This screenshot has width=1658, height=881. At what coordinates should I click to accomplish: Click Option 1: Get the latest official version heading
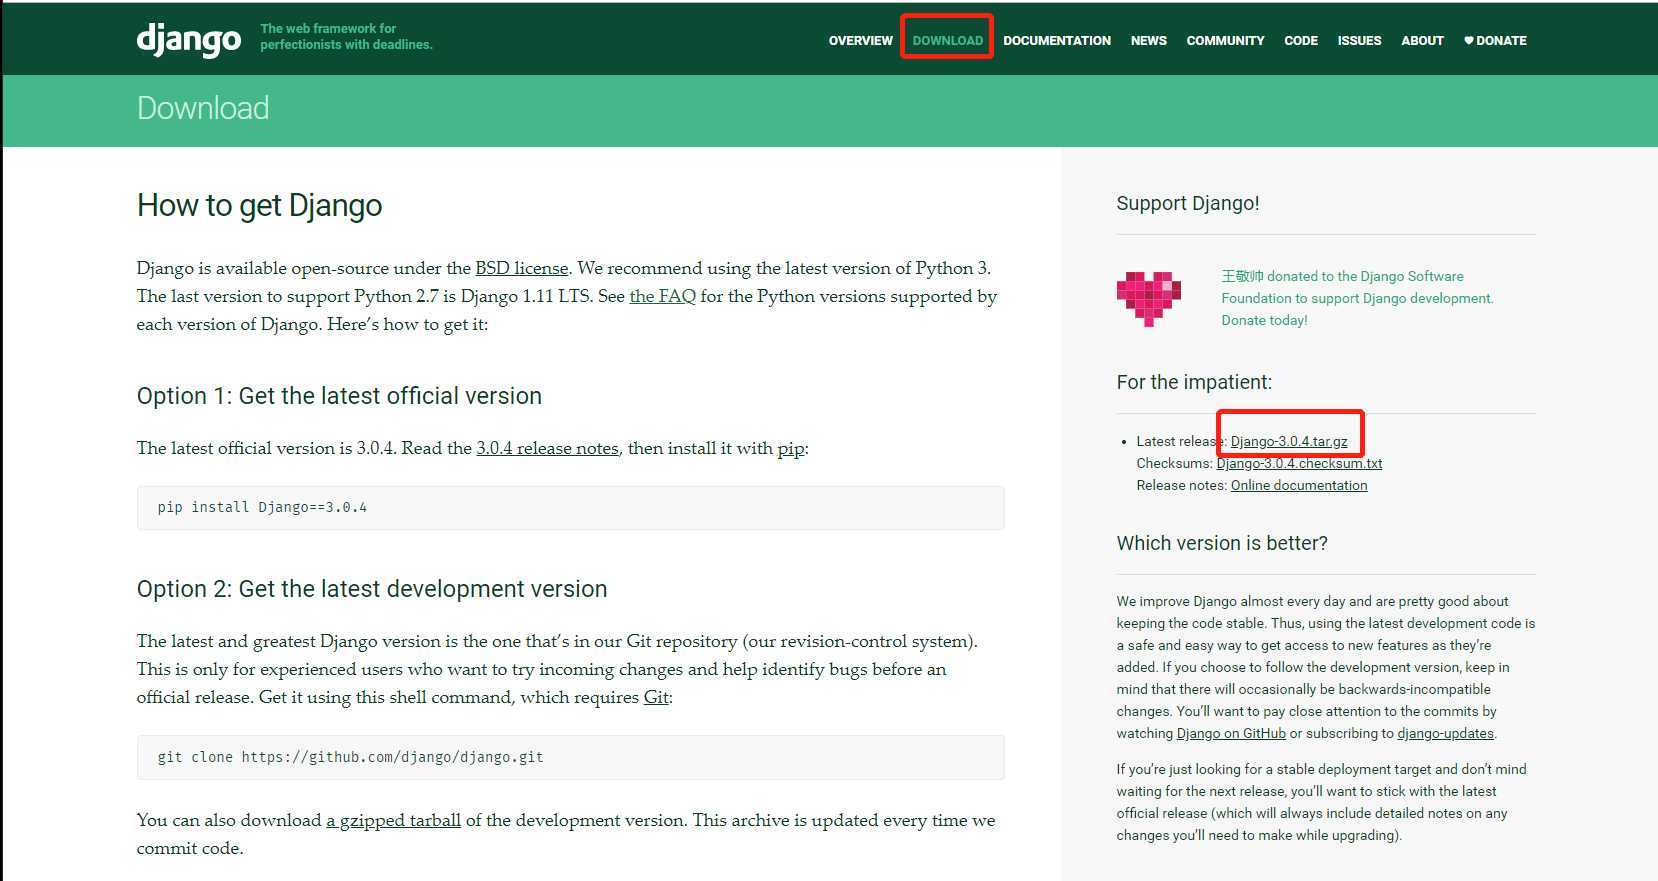pos(339,396)
